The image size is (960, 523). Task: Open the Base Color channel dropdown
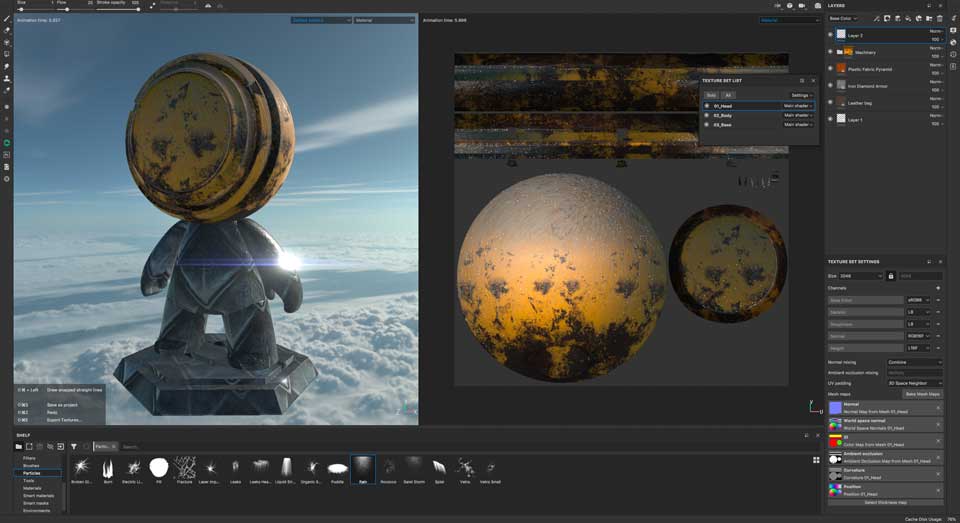pos(843,18)
